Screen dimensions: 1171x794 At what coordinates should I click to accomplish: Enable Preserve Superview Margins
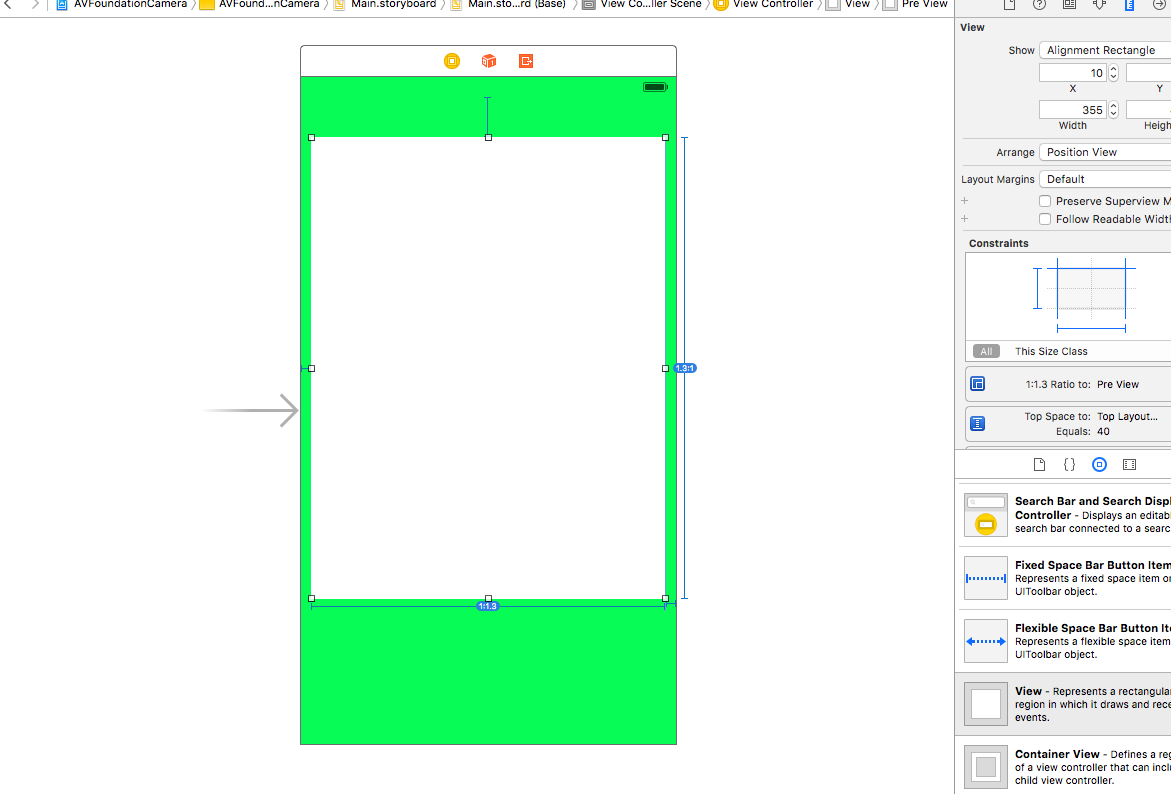point(1045,200)
